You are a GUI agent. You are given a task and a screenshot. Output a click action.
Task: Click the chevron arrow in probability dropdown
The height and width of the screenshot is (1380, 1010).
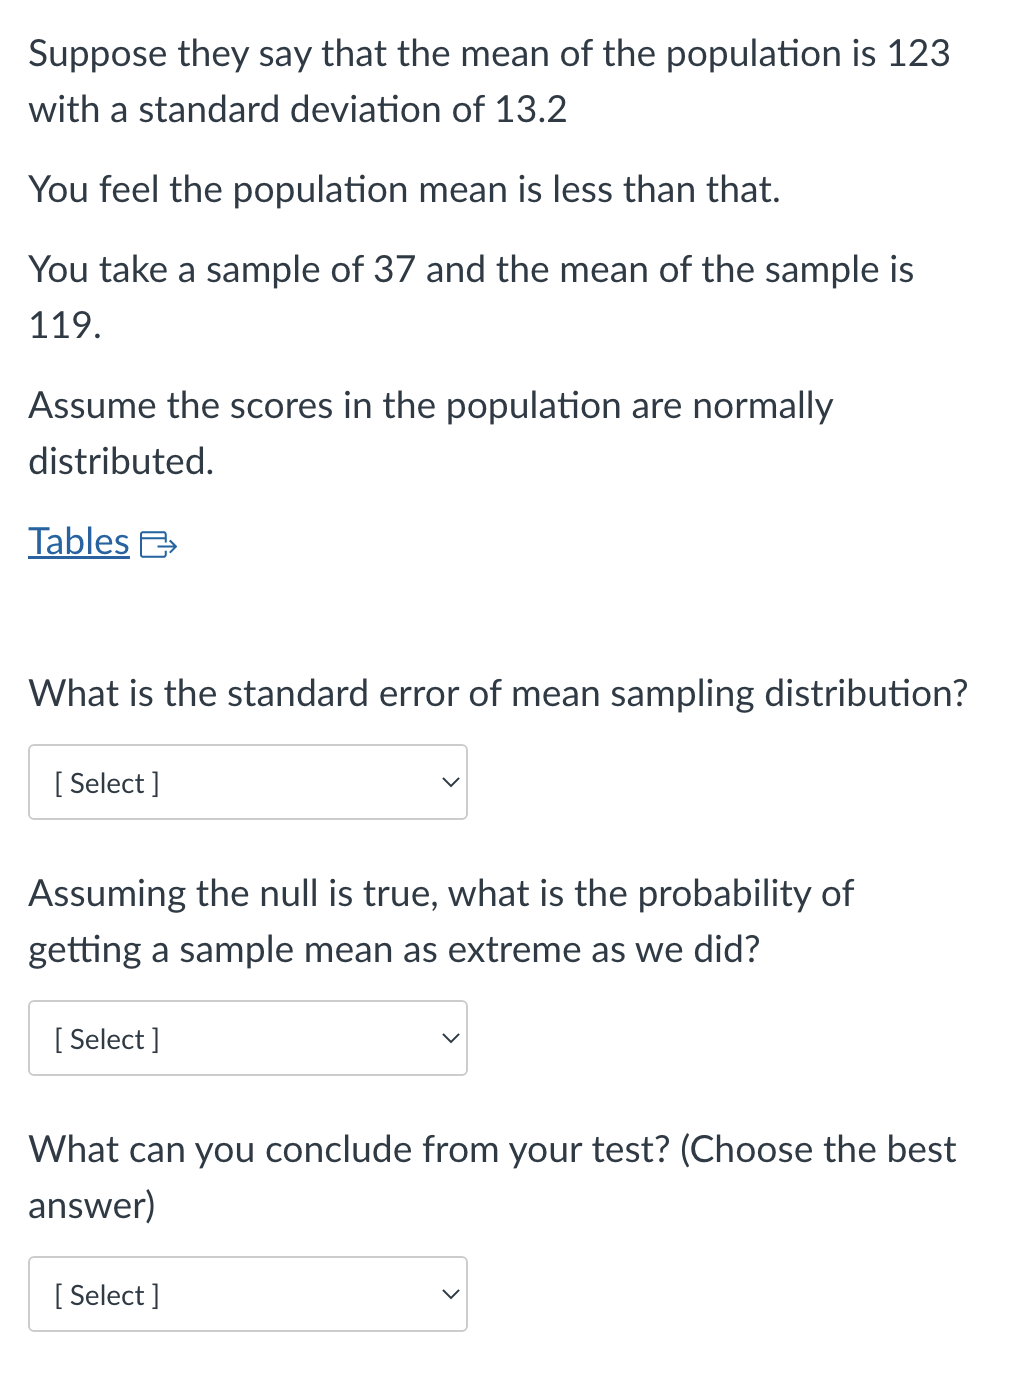pyautogui.click(x=451, y=1038)
